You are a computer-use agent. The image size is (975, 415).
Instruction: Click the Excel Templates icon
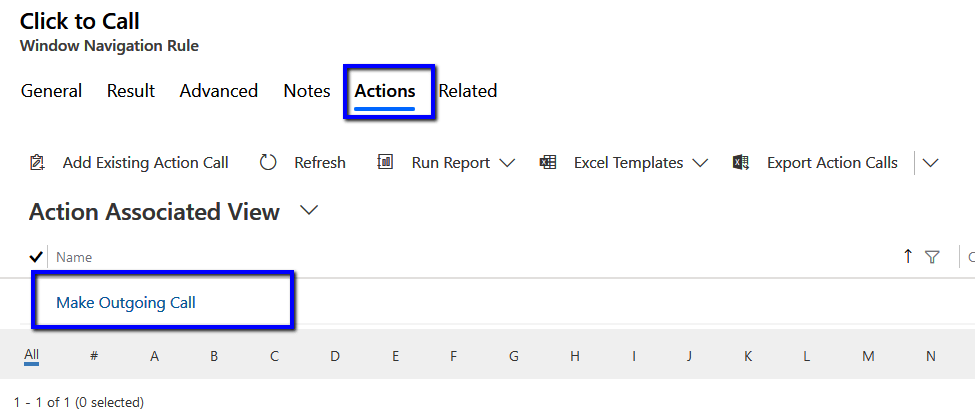[547, 163]
